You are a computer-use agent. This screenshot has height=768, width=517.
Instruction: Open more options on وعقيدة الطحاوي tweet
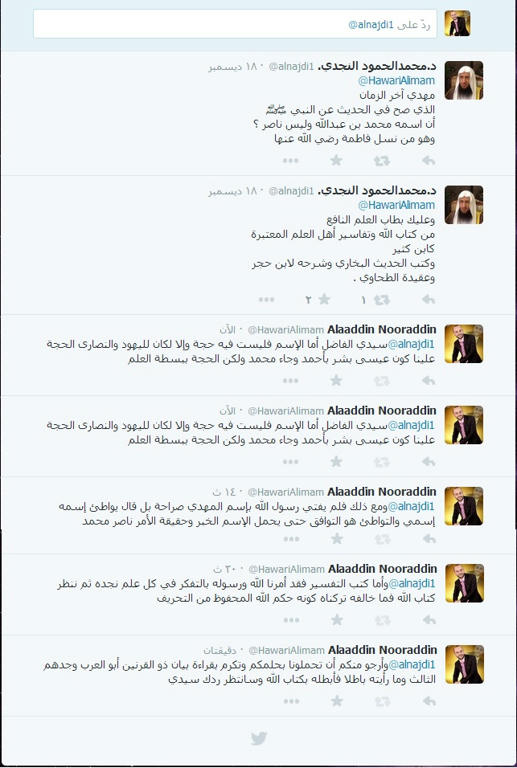(x=267, y=300)
